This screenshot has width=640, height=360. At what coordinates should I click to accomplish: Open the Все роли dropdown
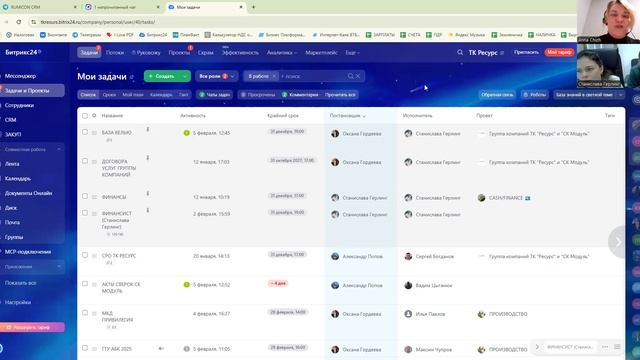click(216, 76)
